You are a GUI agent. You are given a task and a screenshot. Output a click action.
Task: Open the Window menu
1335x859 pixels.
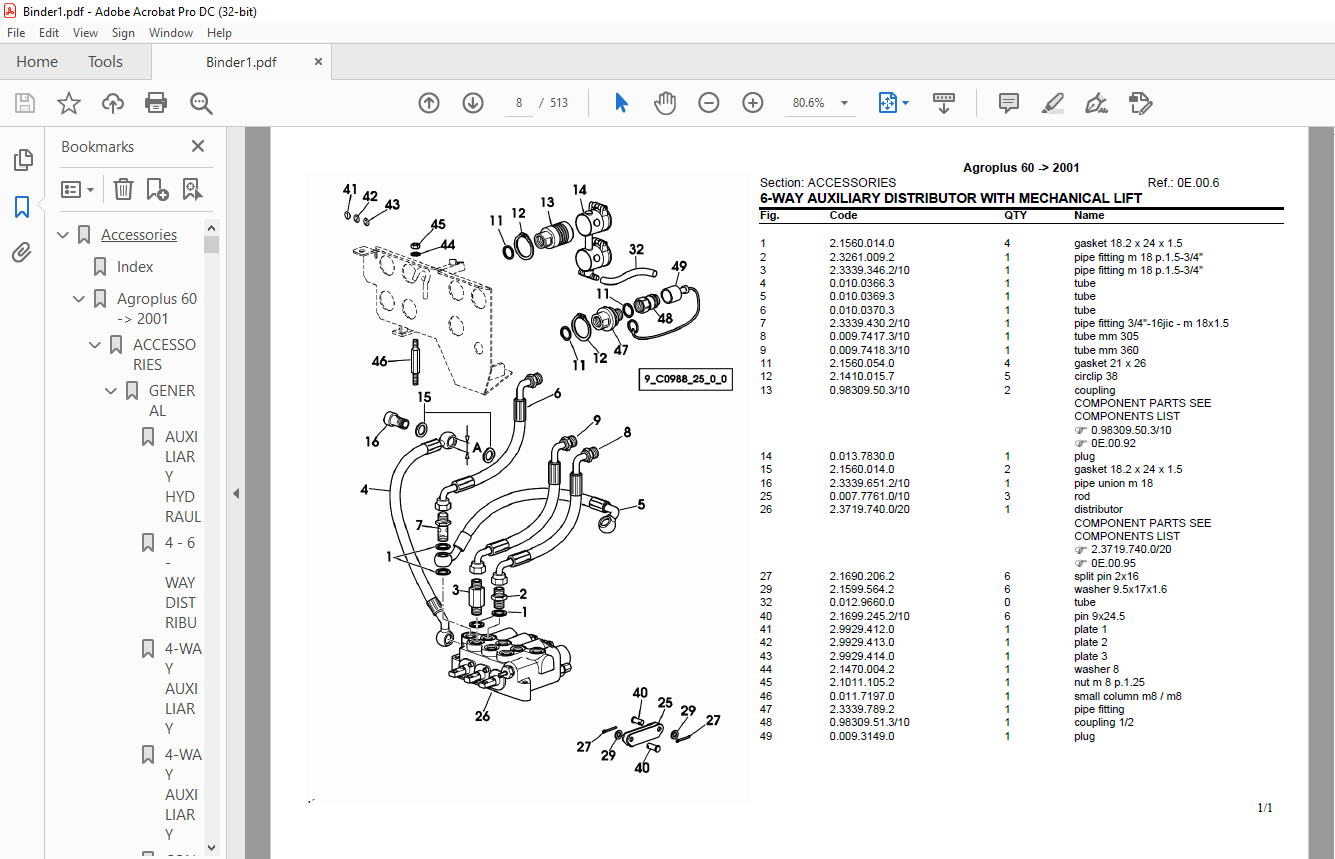pyautogui.click(x=171, y=33)
